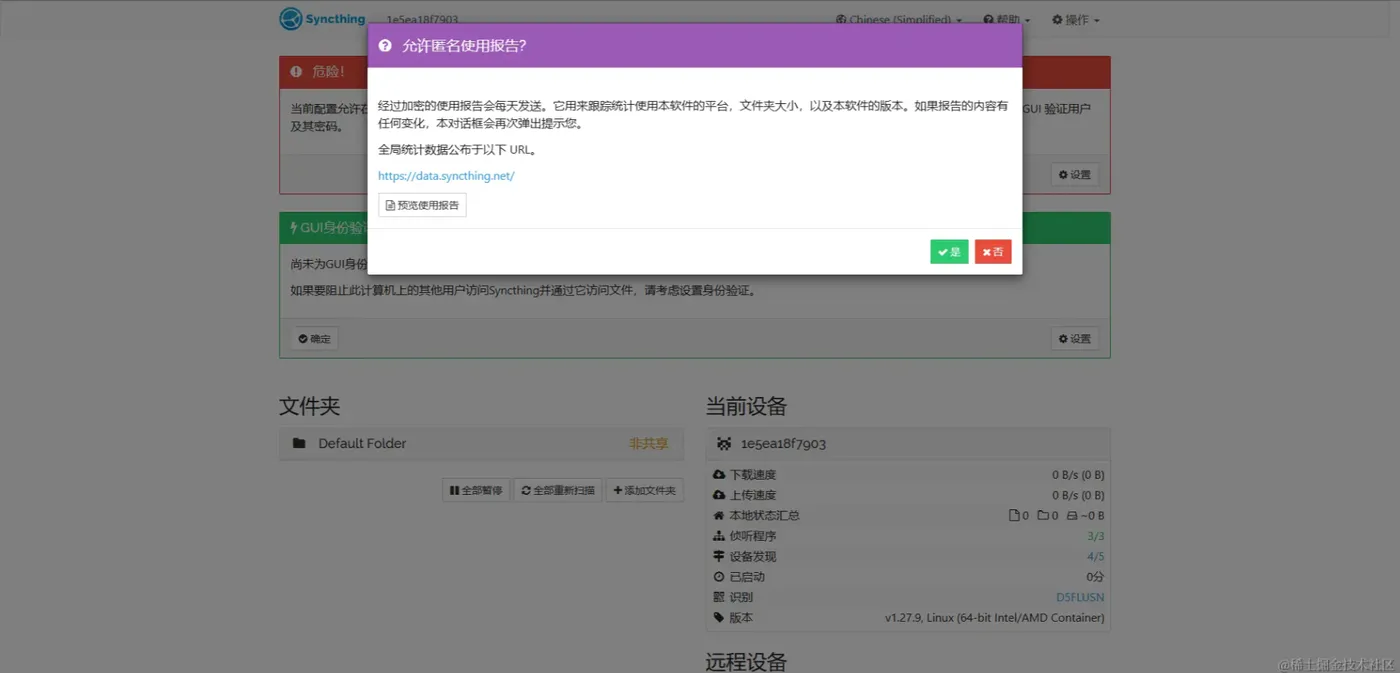Image resolution: width=1400 pixels, height=673 pixels.
Task: Expand the 1e5ea18f7903 device panel header
Action: 908,444
